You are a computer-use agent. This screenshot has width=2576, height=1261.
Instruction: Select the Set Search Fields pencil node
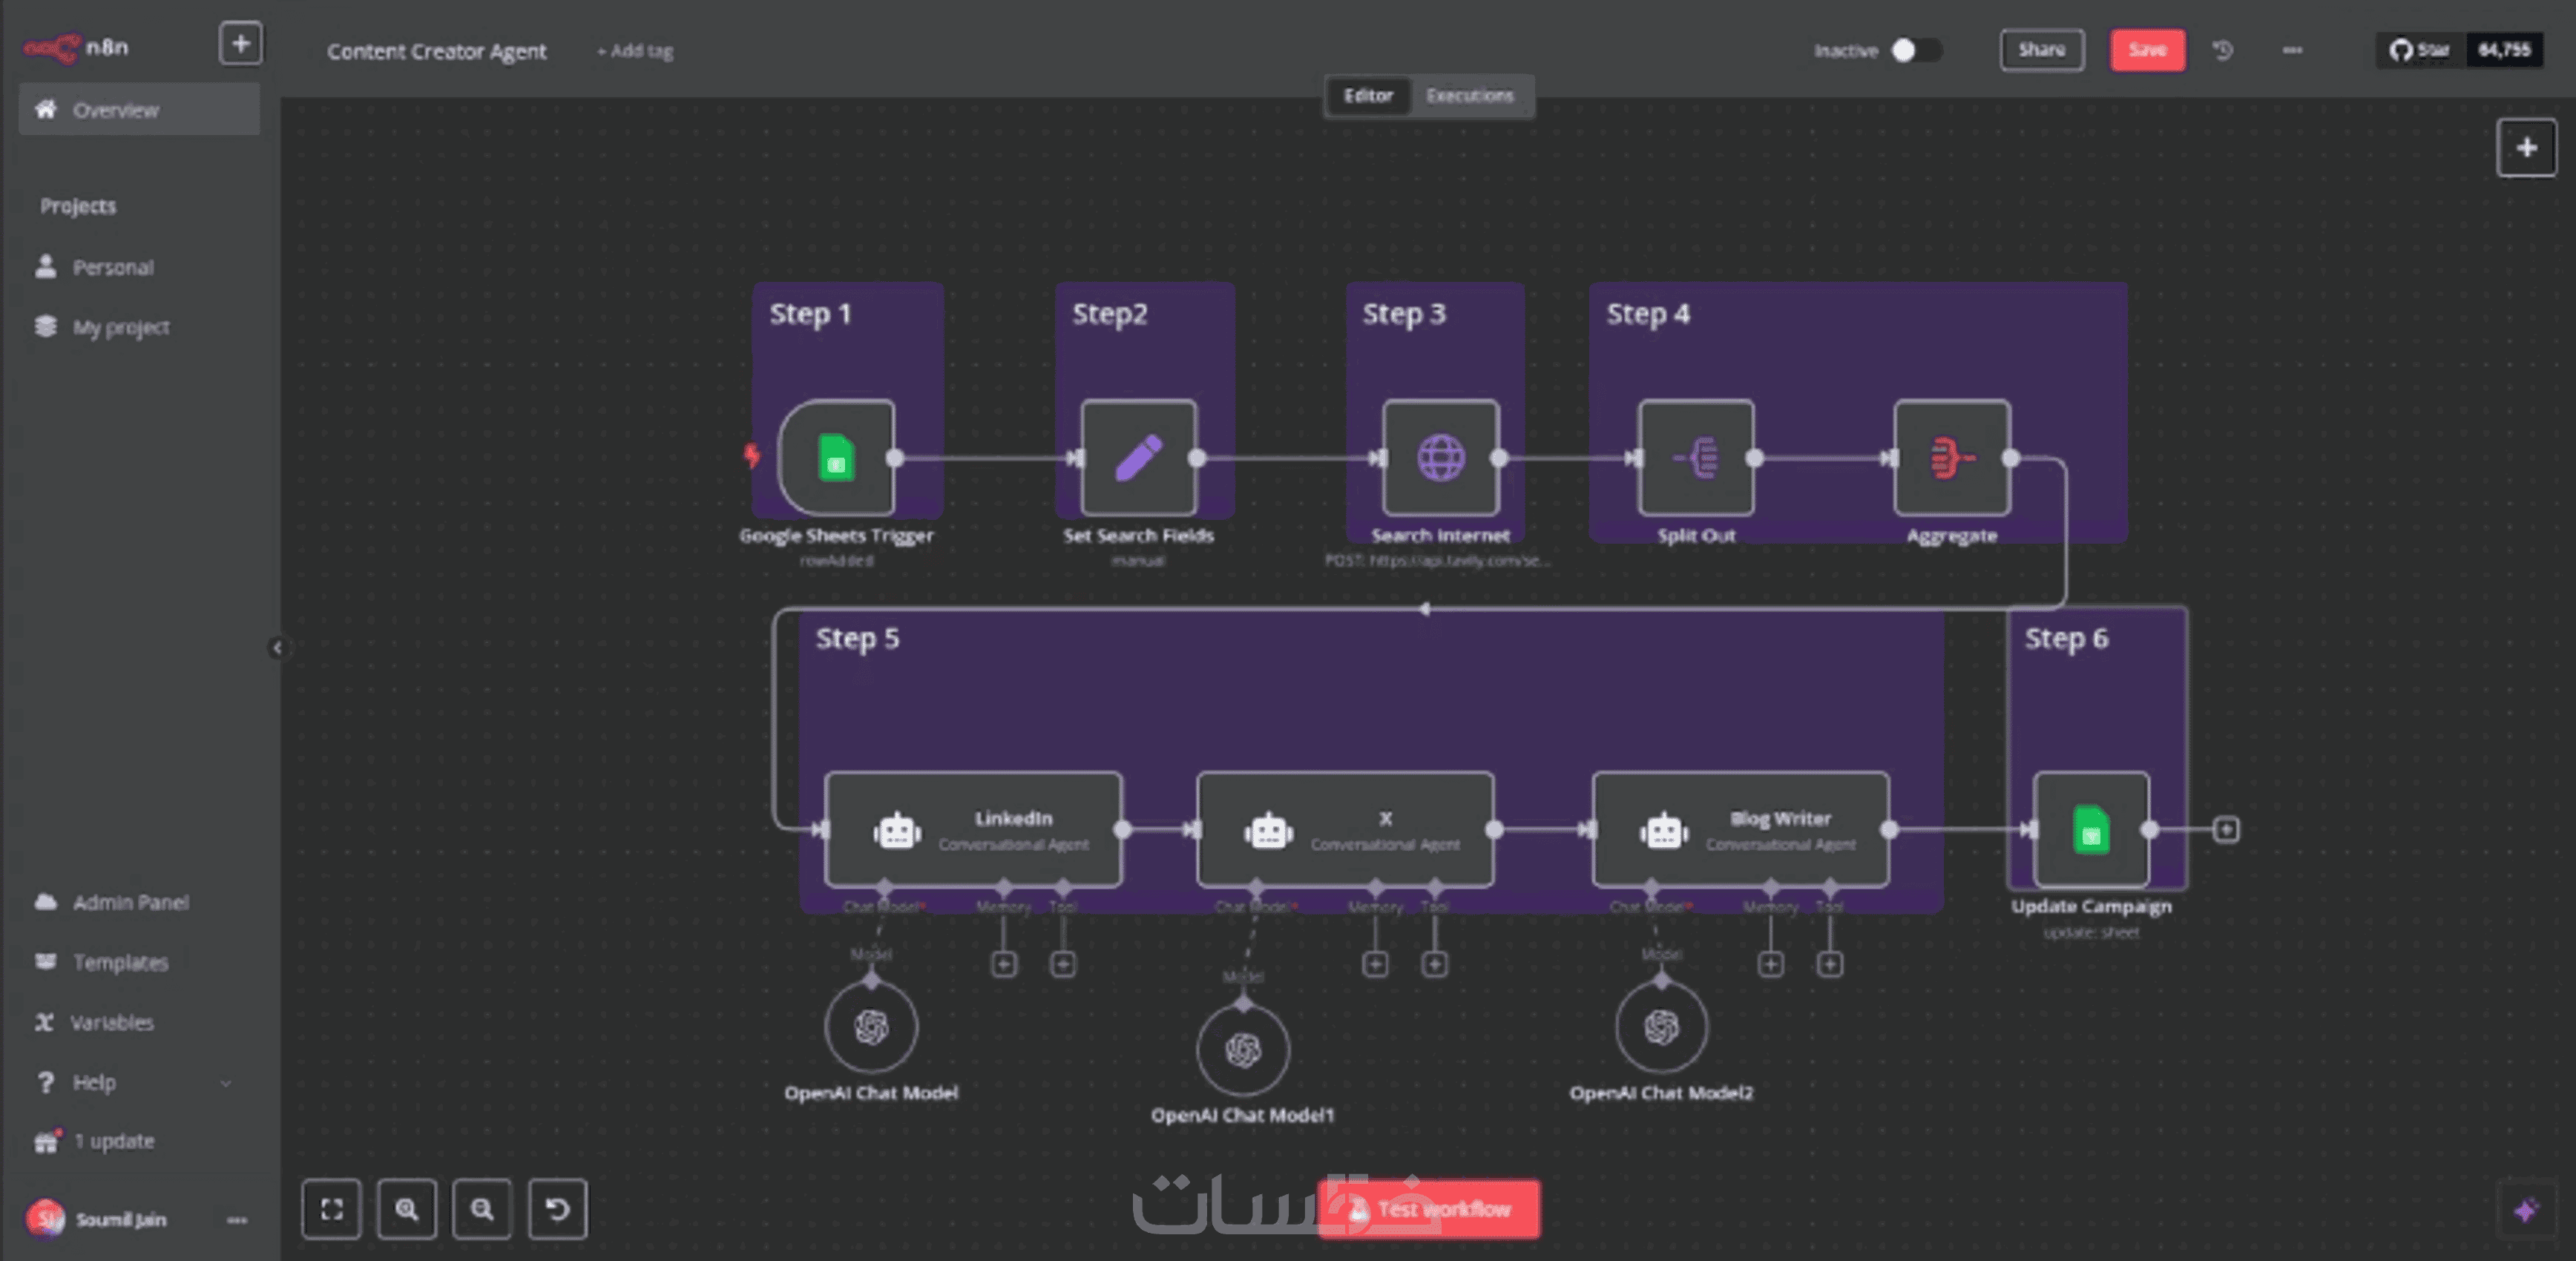click(1138, 458)
